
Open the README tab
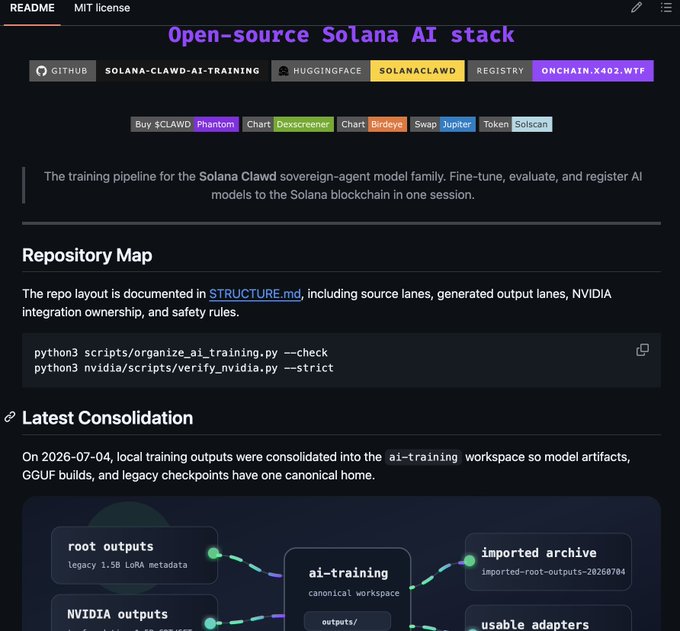(x=32, y=8)
